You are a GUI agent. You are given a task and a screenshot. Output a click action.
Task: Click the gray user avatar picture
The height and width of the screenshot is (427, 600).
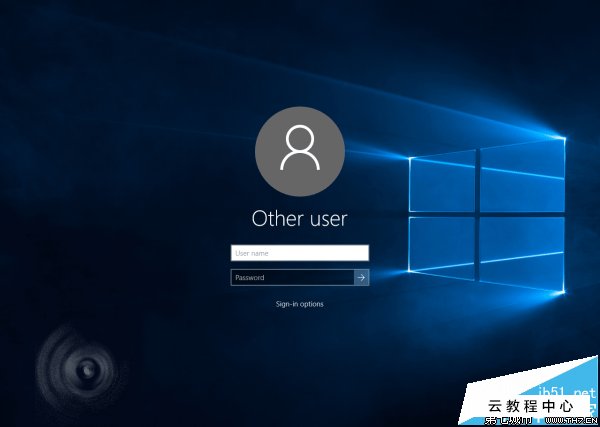click(300, 152)
